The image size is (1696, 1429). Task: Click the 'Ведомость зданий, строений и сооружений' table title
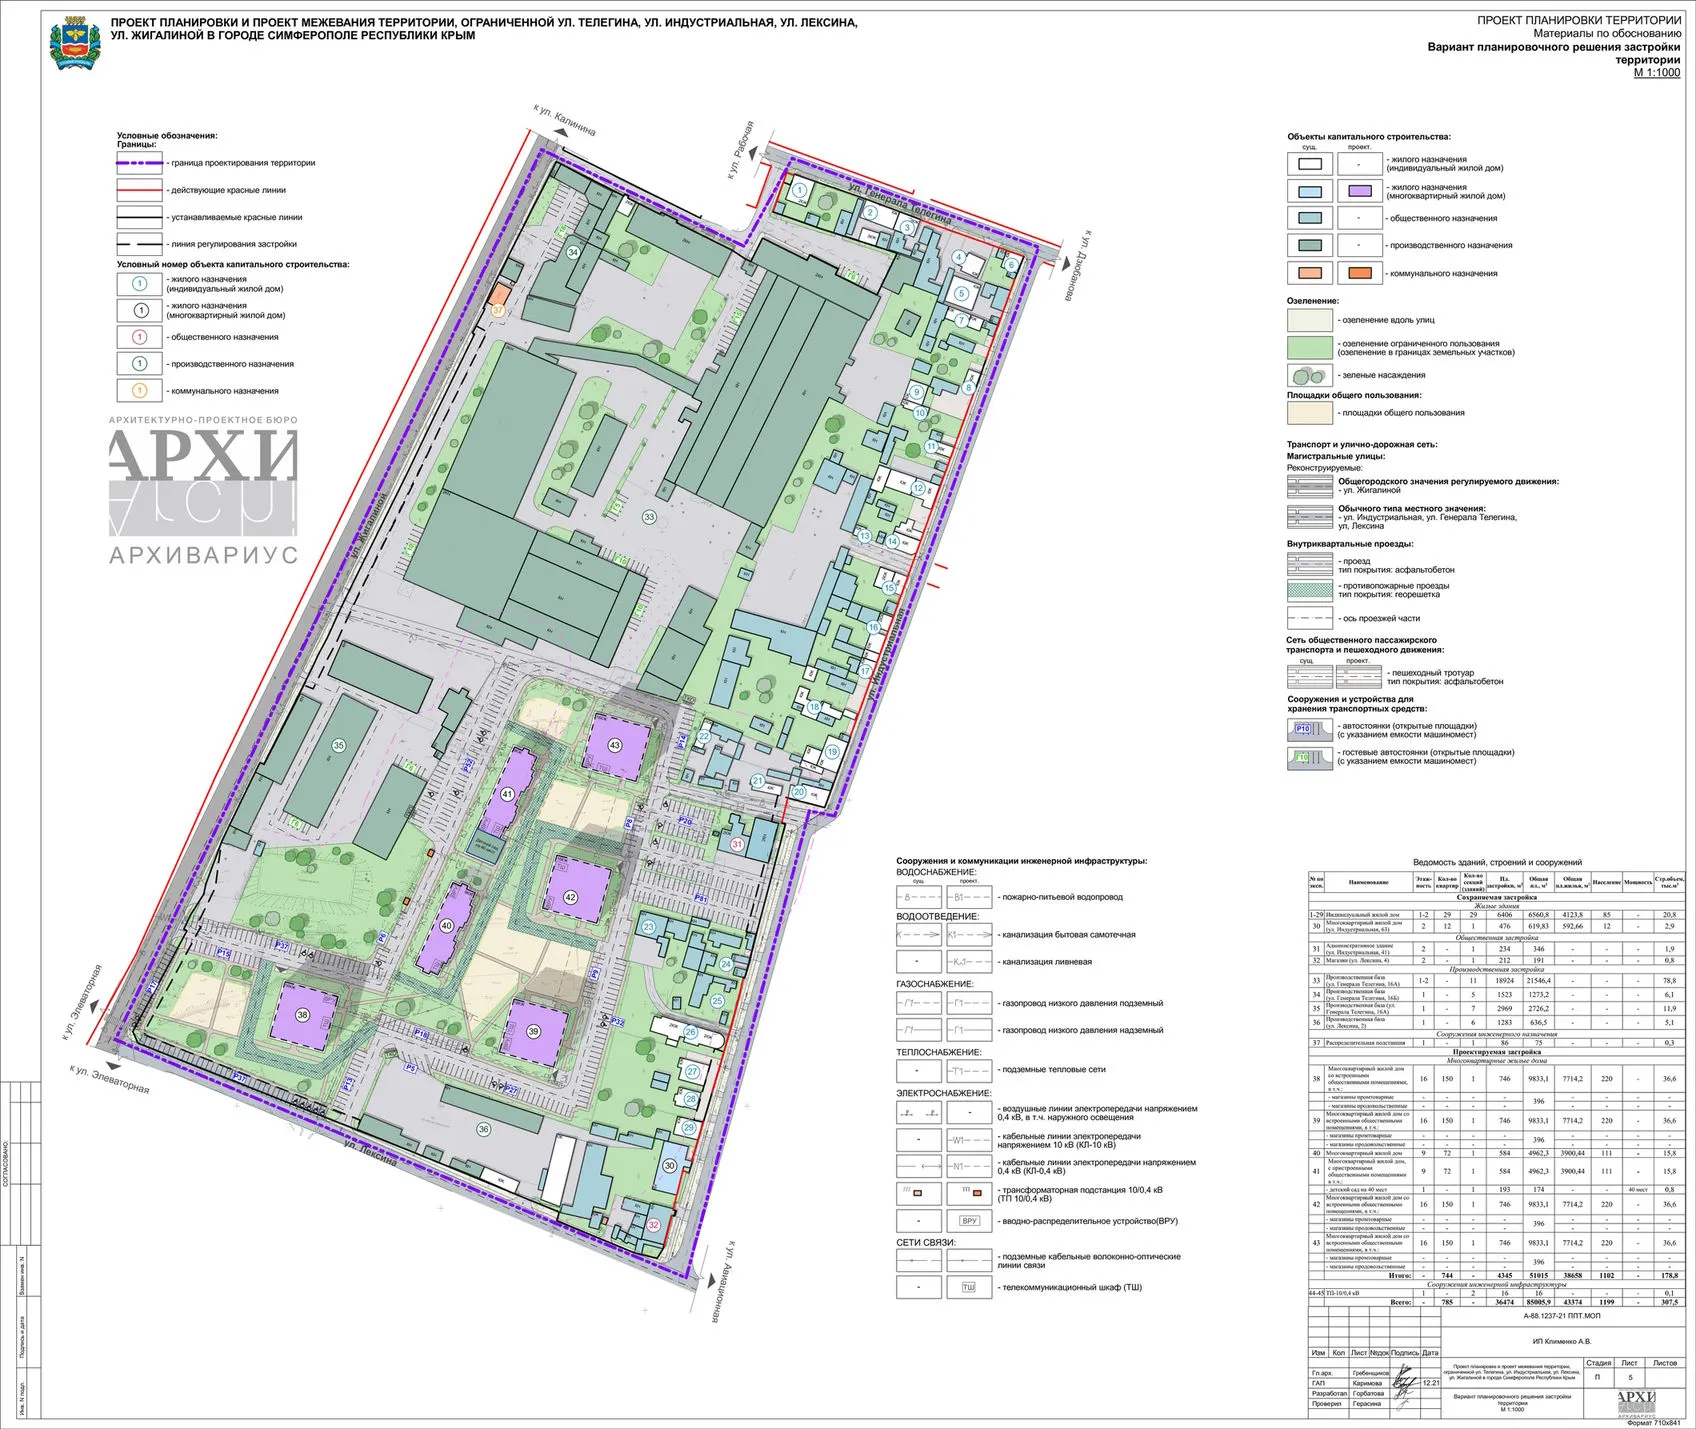[1497, 862]
